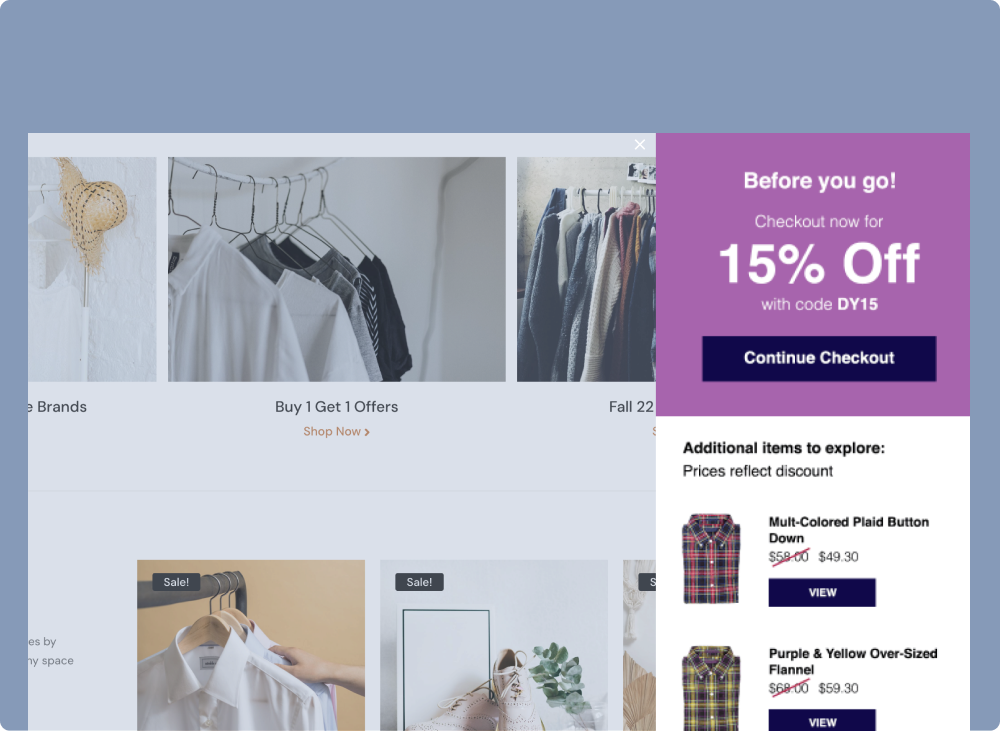Click the Mult-Colored Plaid Button Down title
1000x731 pixels.
click(x=848, y=530)
